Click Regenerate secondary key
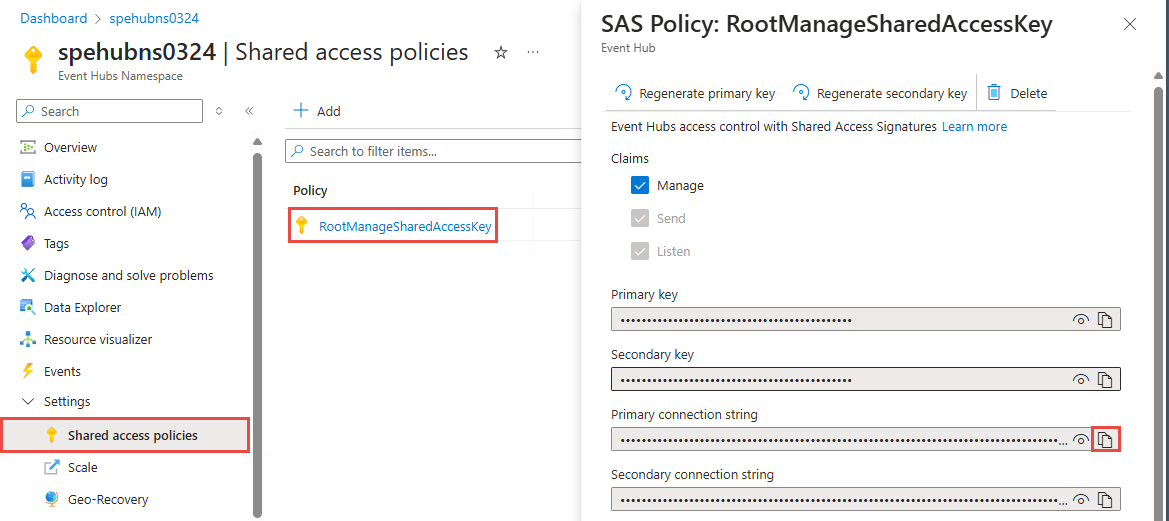 pos(880,93)
